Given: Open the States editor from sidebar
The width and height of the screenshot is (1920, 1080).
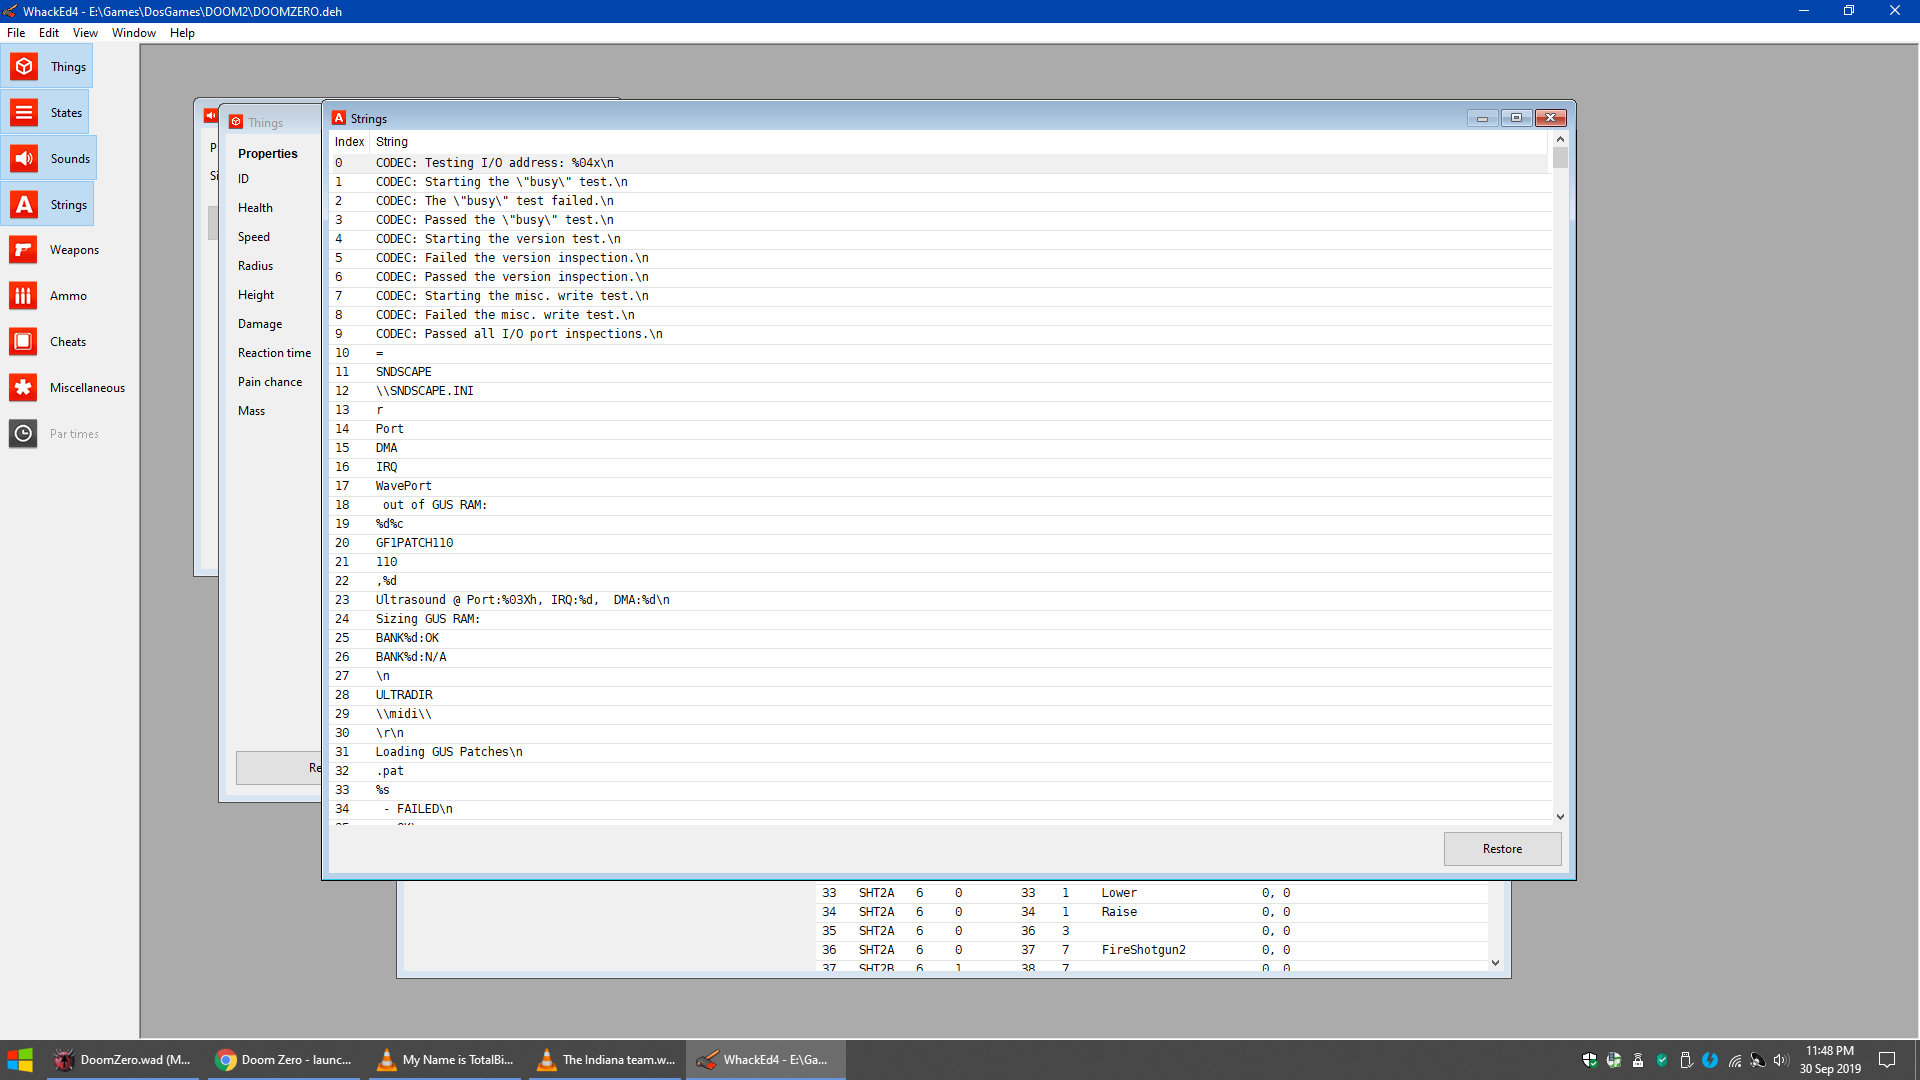Looking at the screenshot, I should pos(45,113).
